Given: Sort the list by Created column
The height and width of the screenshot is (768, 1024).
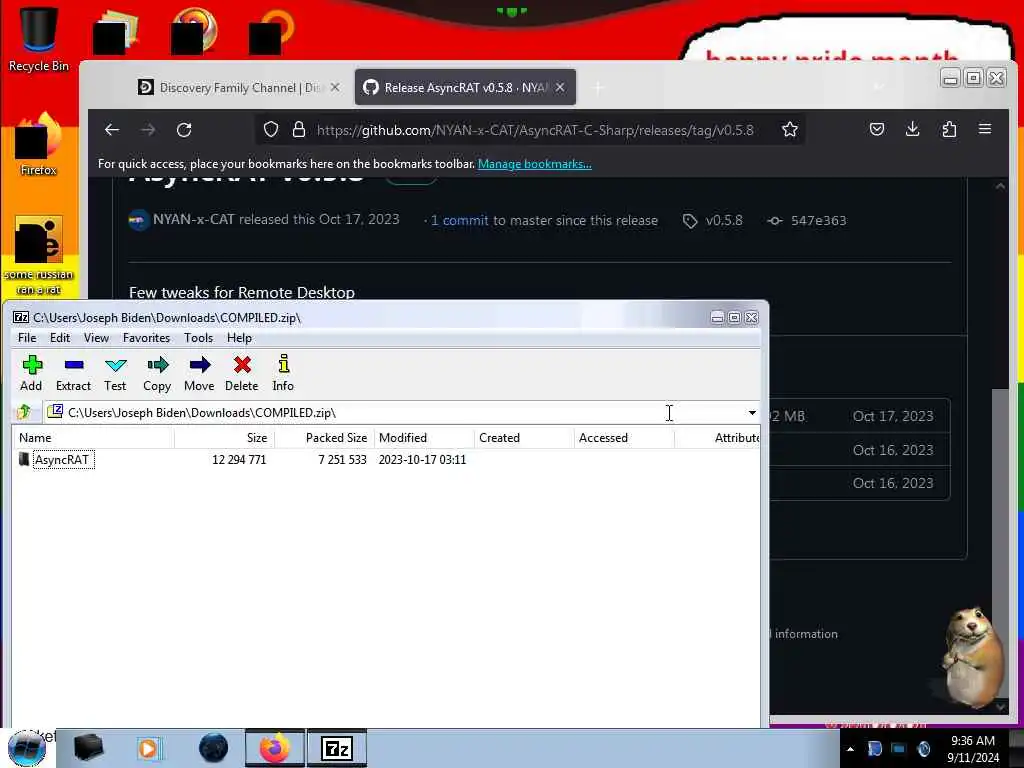Looking at the screenshot, I should coord(524,438).
